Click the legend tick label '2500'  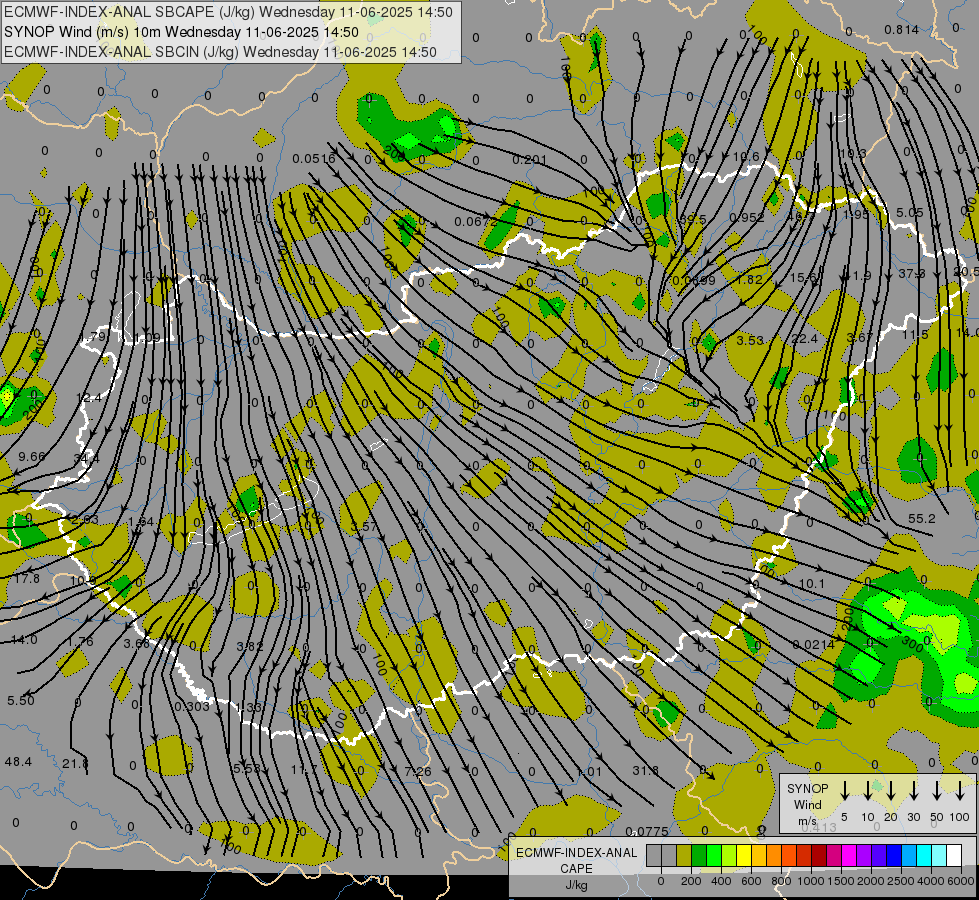pos(900,881)
